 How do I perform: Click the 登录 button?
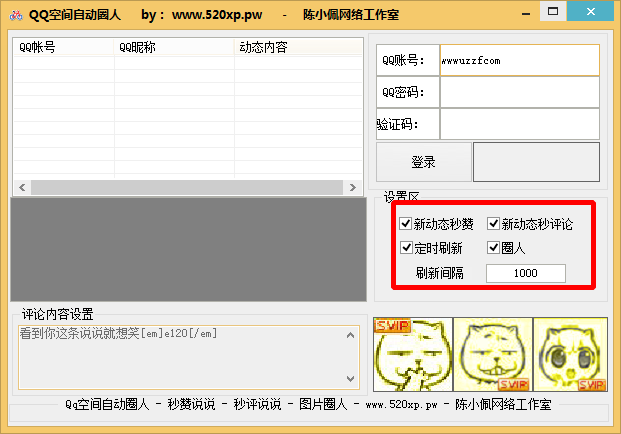423,162
